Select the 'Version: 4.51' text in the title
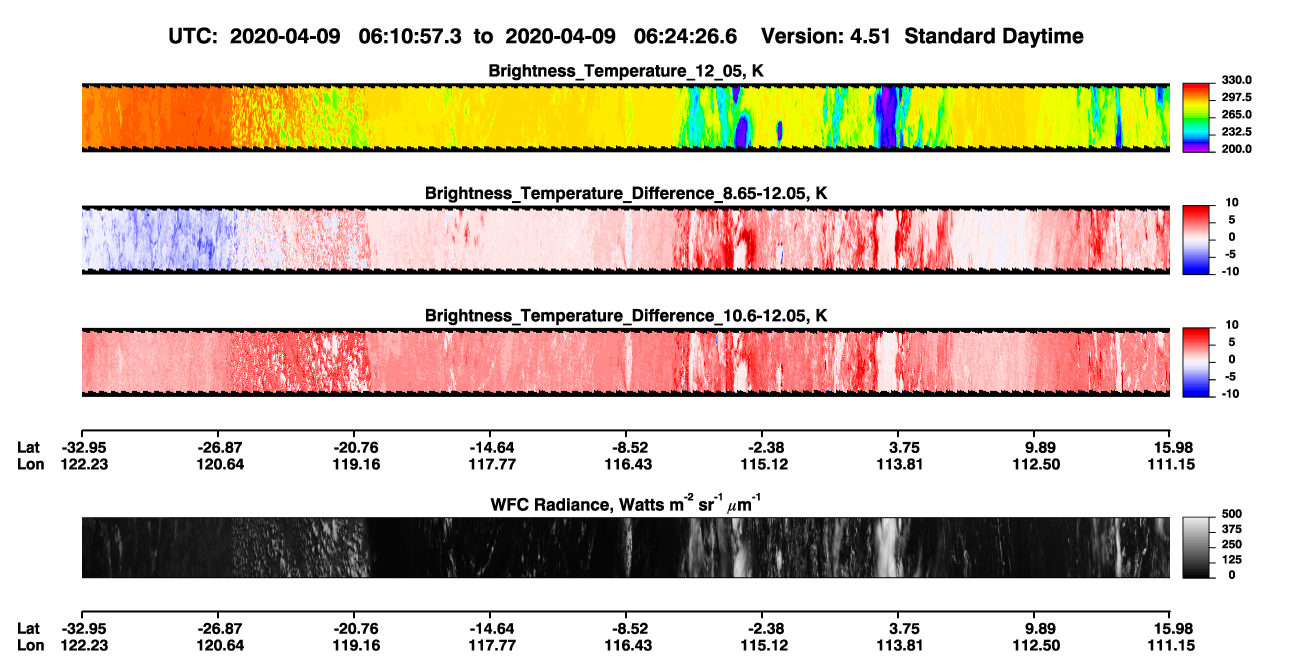Image resolution: width=1300 pixels, height=667 pixels. [x=826, y=36]
